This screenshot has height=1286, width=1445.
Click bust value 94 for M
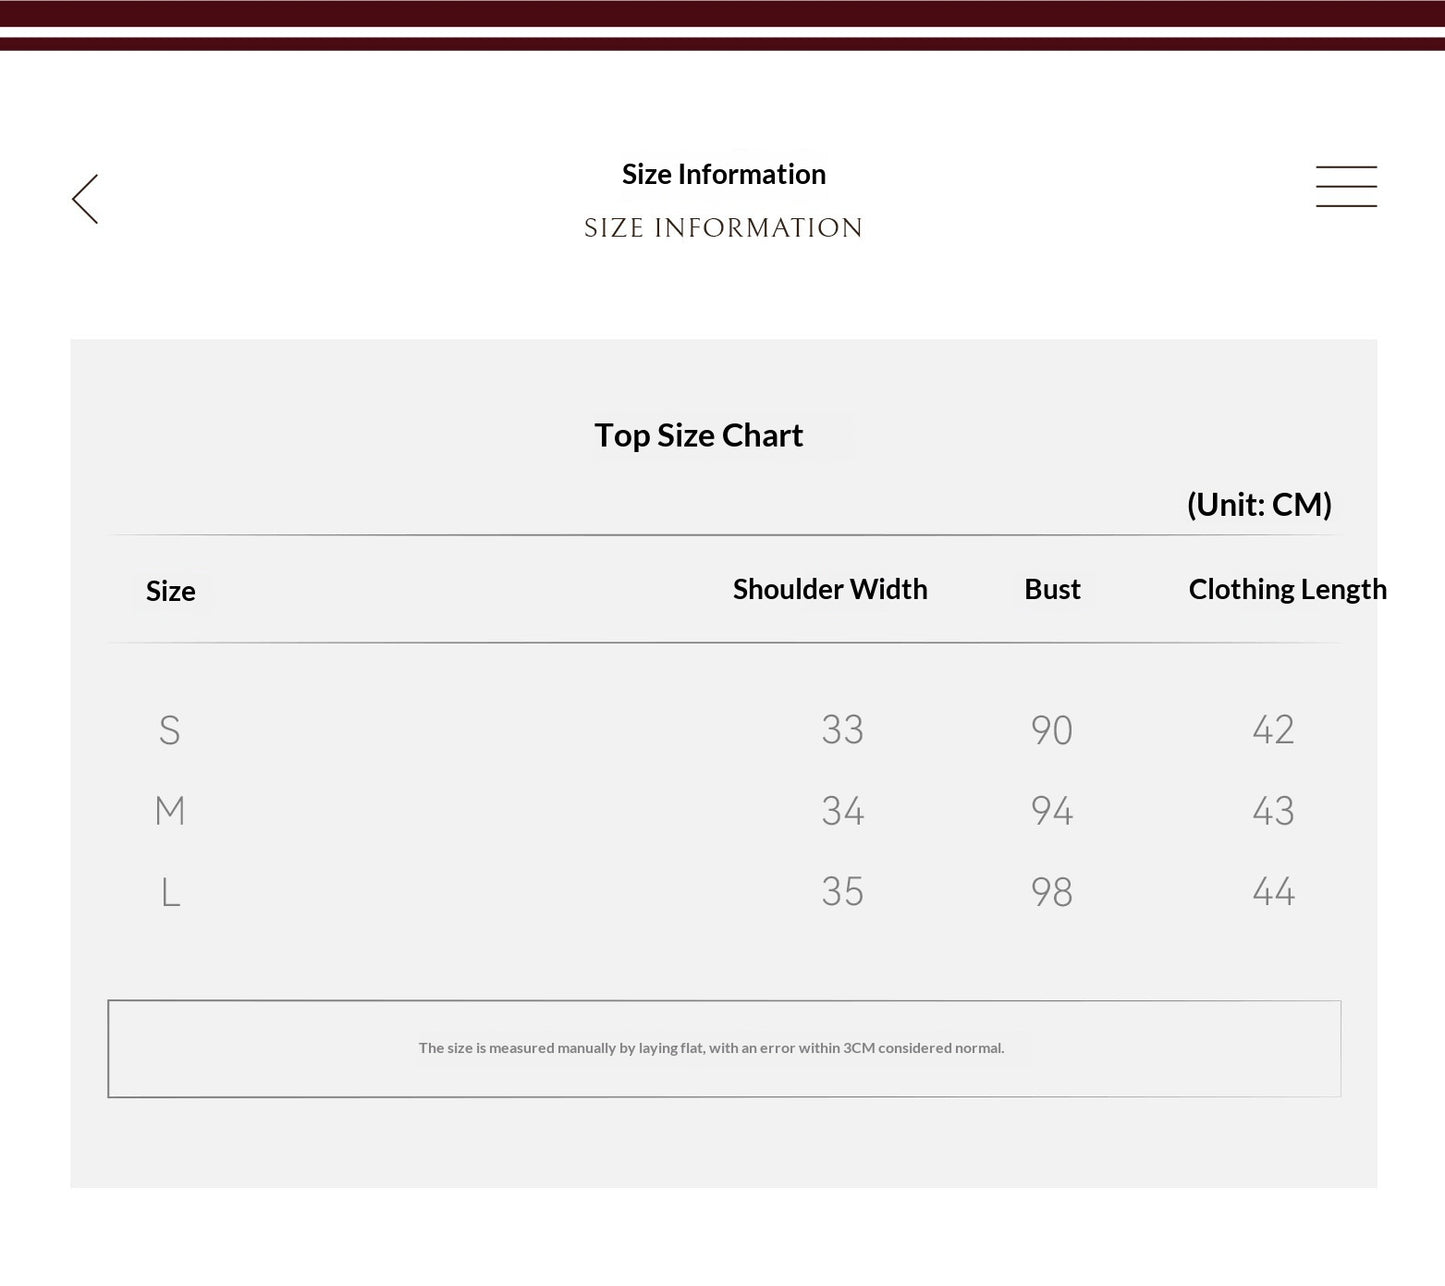[x=1052, y=810]
